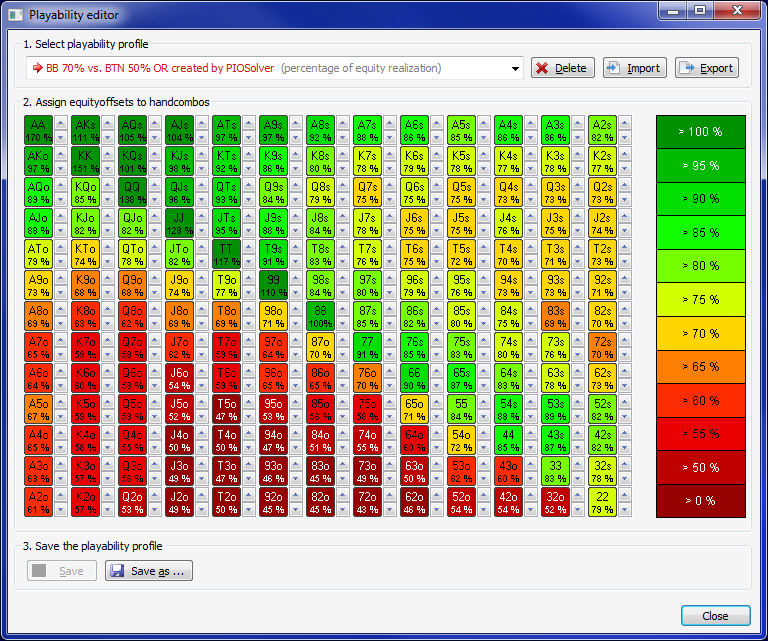Viewport: 768px width, 641px height.
Task: Decrease 54o equity with down arrow
Action: 484,447
